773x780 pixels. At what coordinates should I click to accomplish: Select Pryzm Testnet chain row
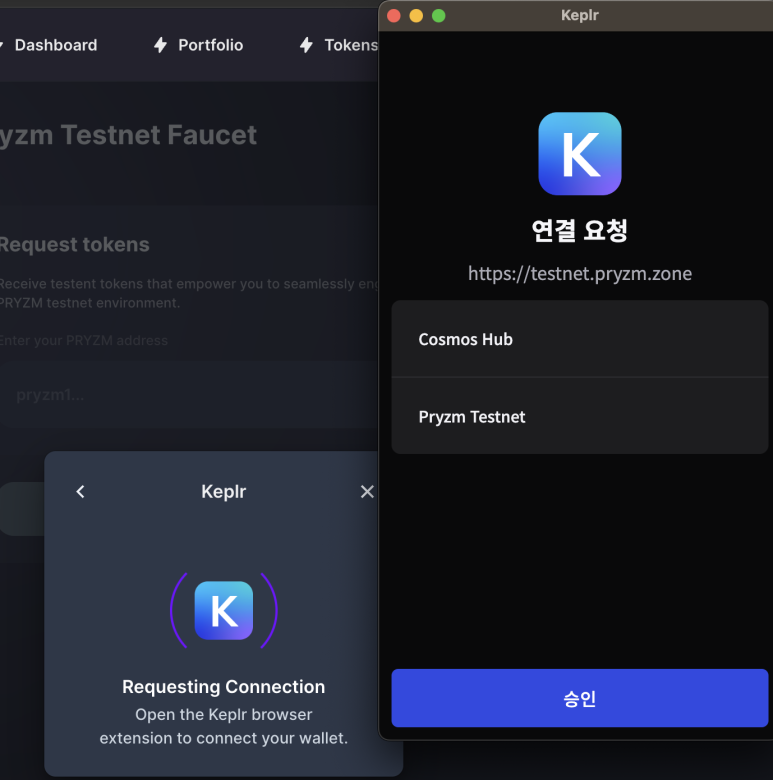coord(580,416)
